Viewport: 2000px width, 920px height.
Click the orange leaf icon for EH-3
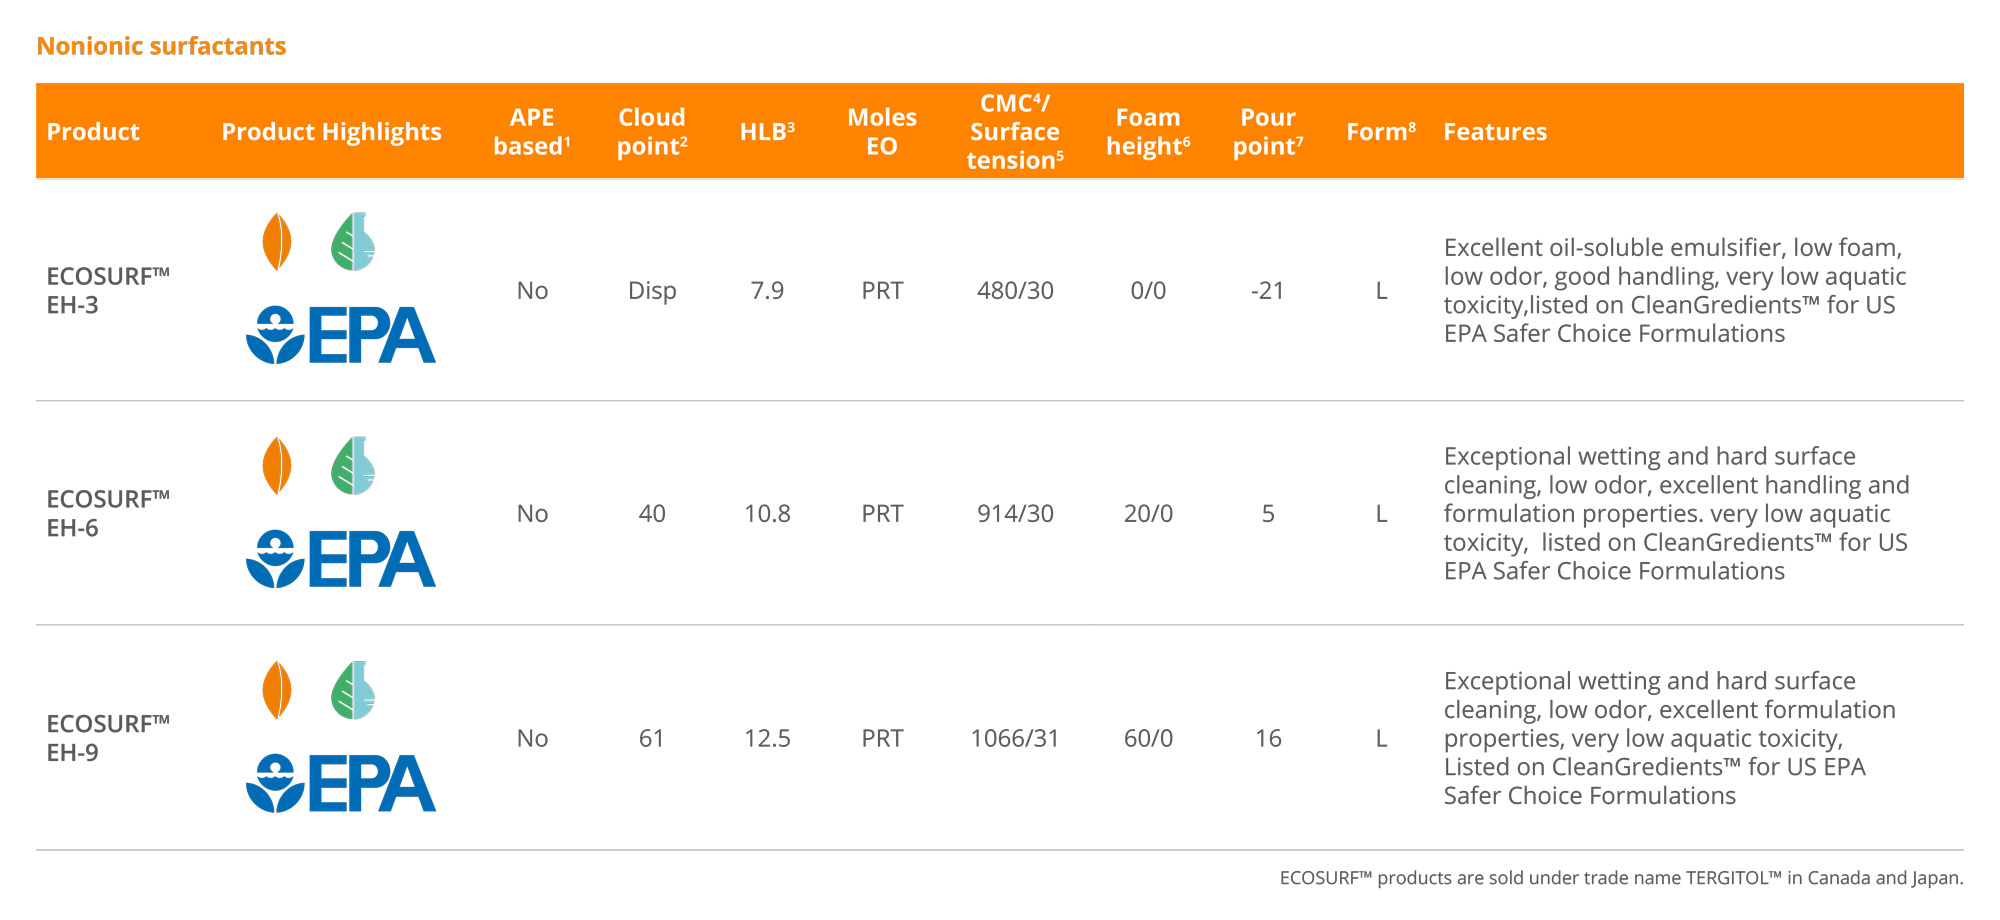[x=277, y=241]
